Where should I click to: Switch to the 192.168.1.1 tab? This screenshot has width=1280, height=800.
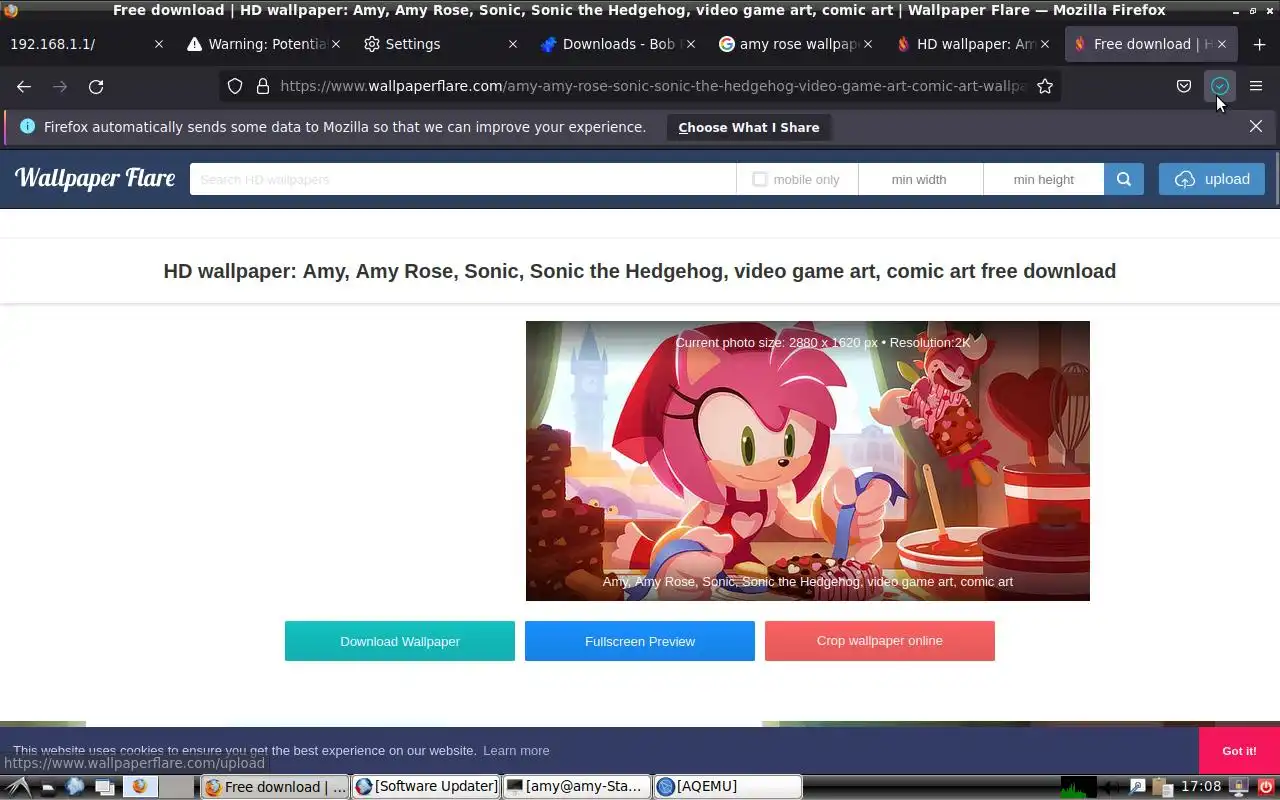point(87,44)
